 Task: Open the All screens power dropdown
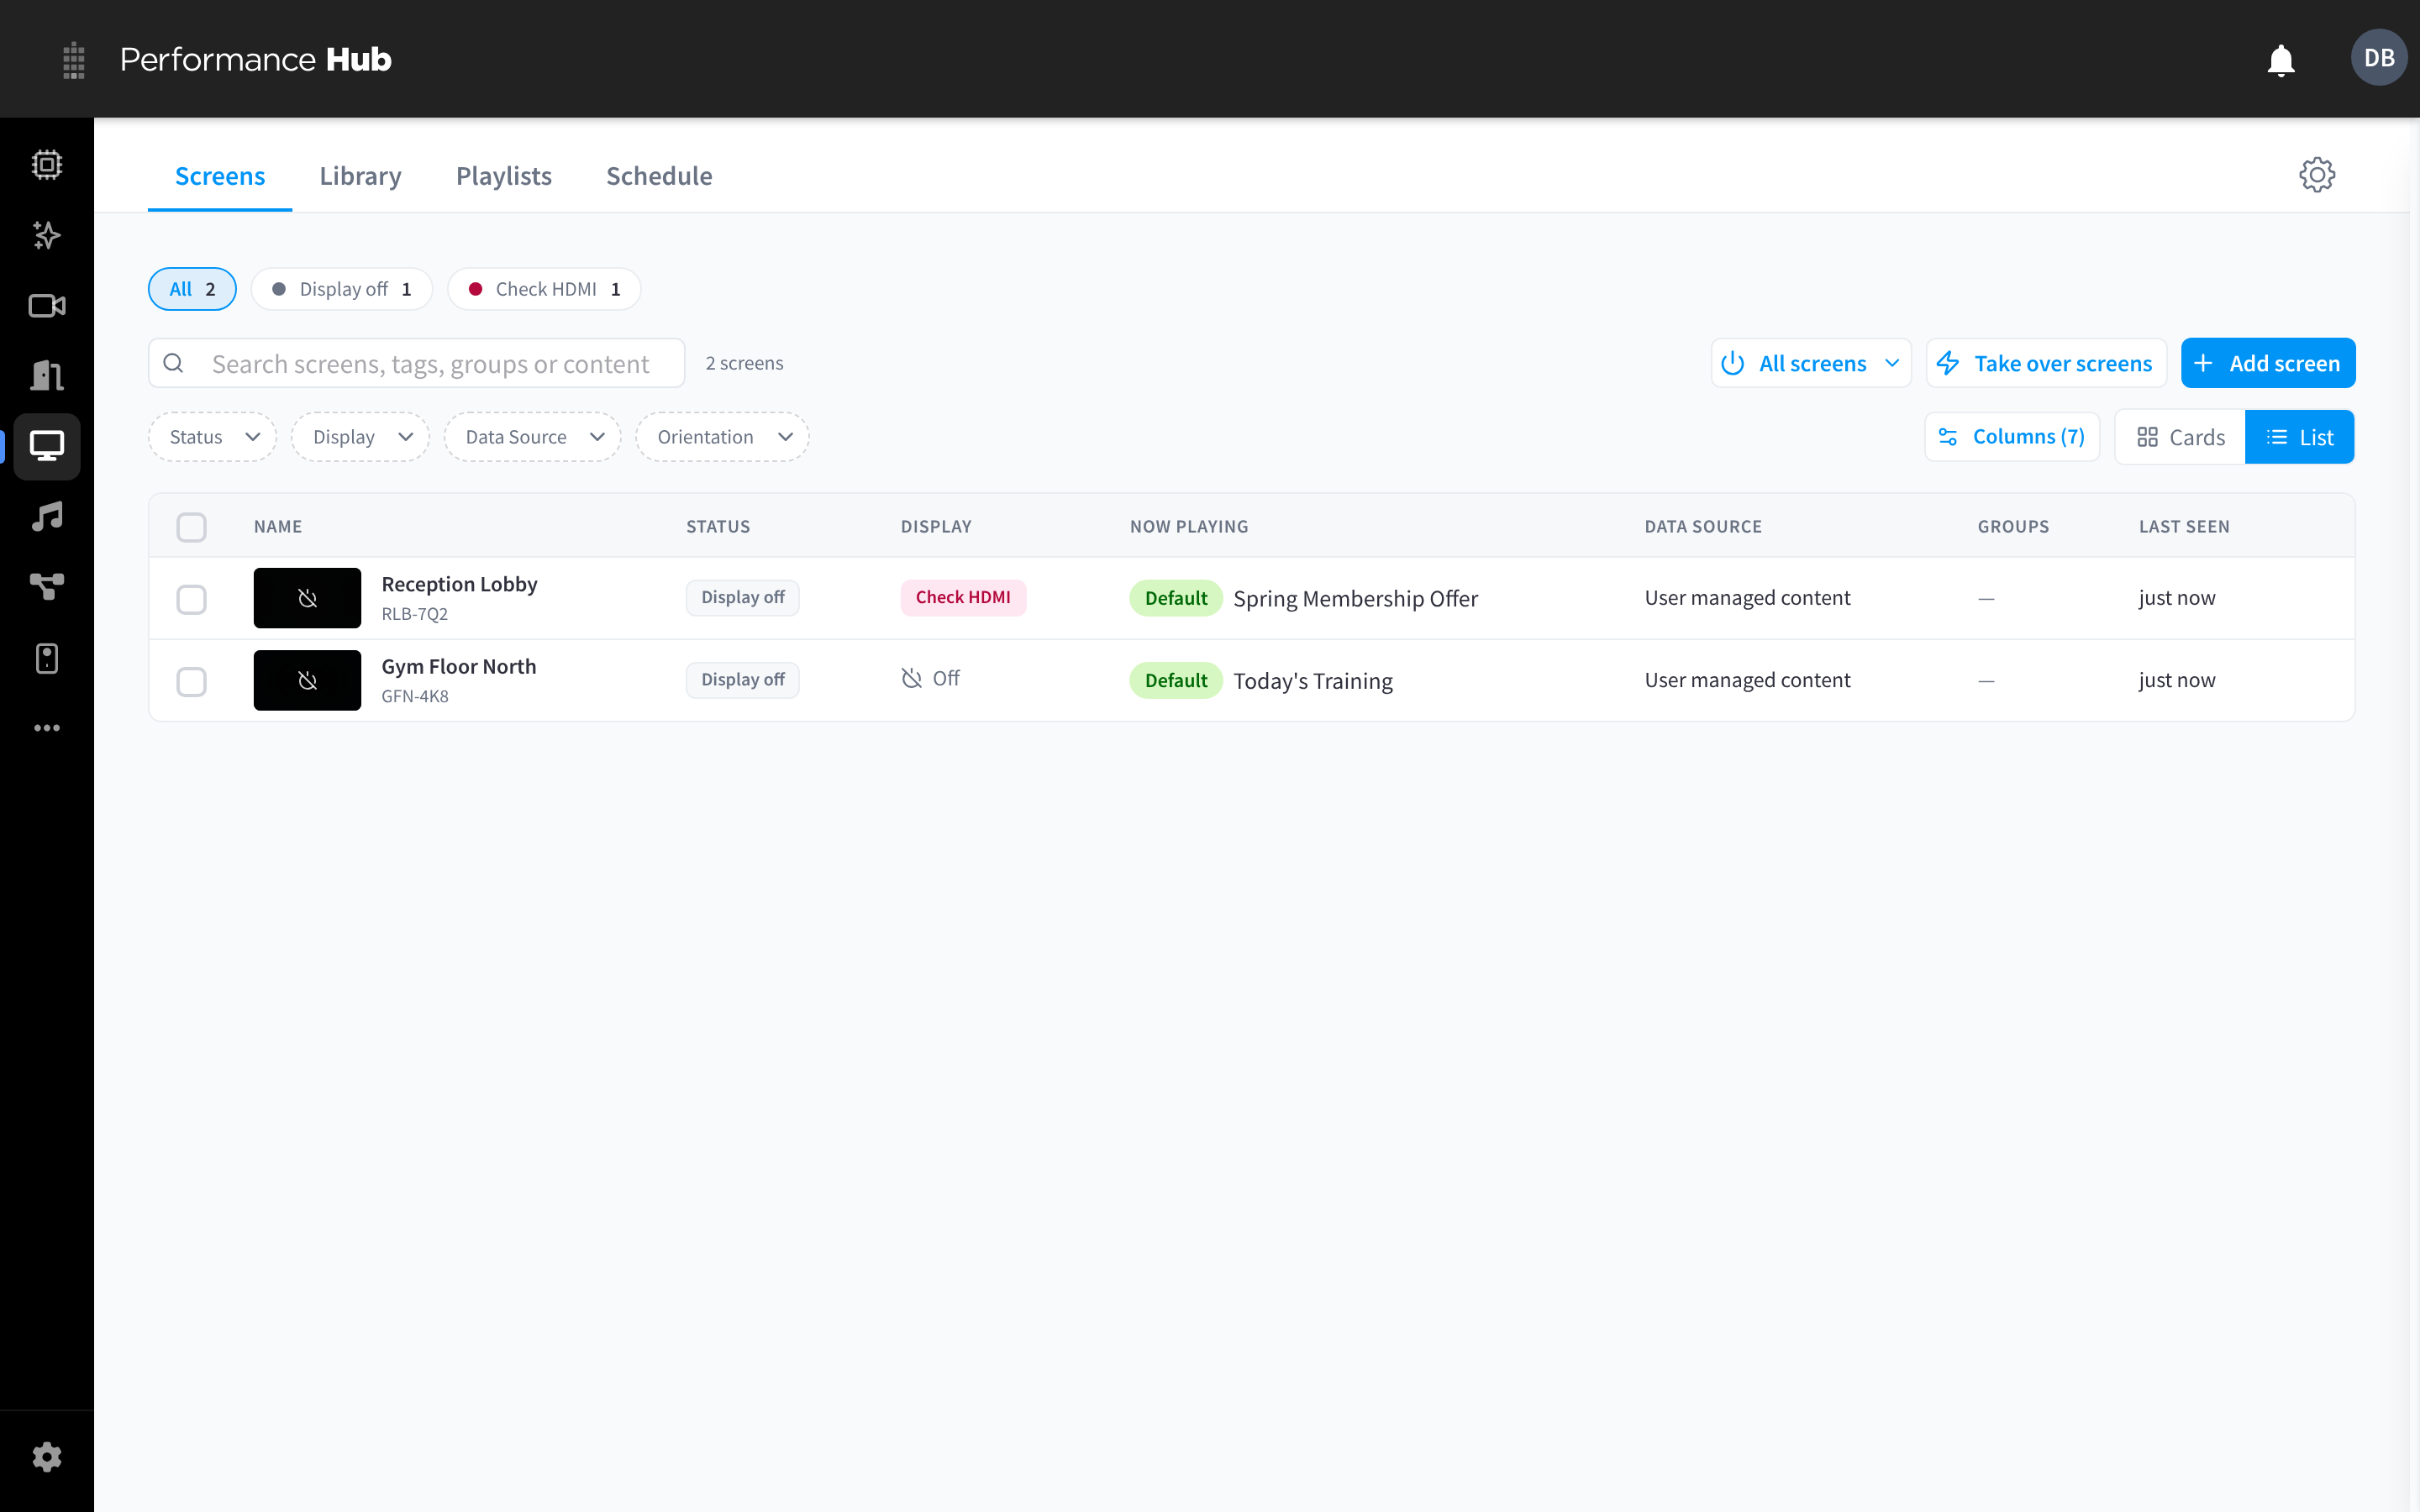[1810, 363]
